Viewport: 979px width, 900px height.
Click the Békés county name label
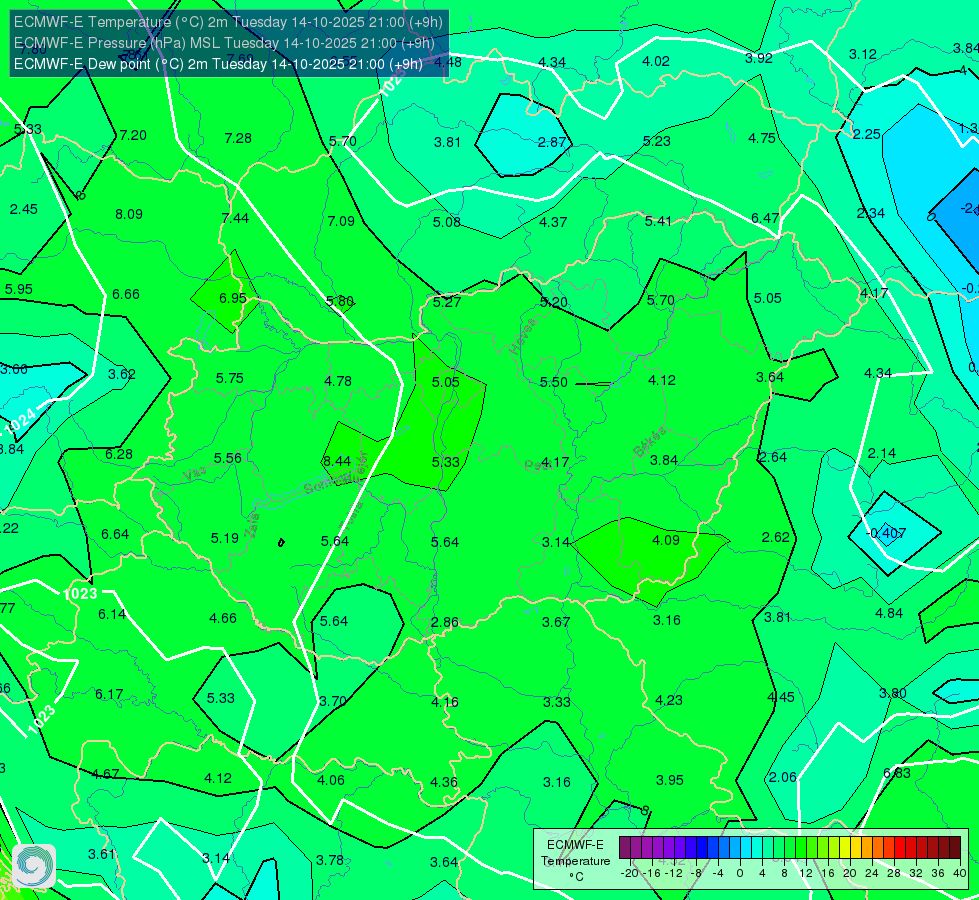tap(650, 442)
